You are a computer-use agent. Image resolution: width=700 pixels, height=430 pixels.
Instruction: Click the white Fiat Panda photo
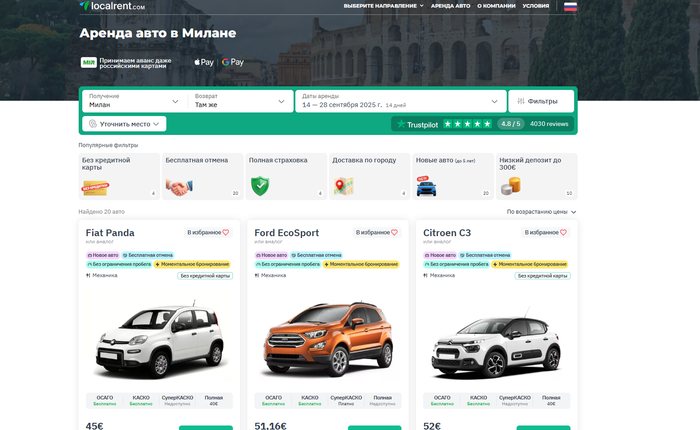pyautogui.click(x=159, y=339)
